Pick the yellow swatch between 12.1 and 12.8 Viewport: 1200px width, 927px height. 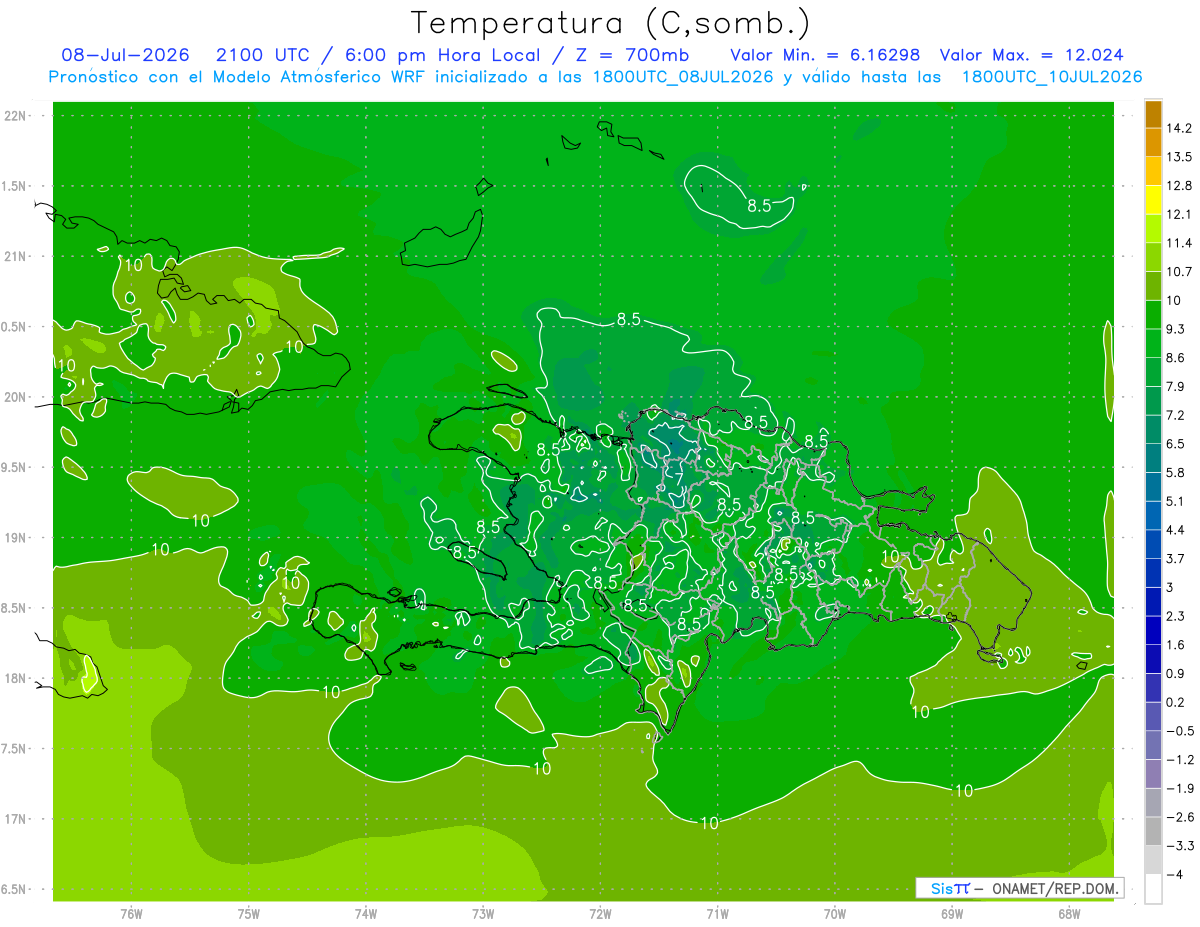pyautogui.click(x=1153, y=200)
